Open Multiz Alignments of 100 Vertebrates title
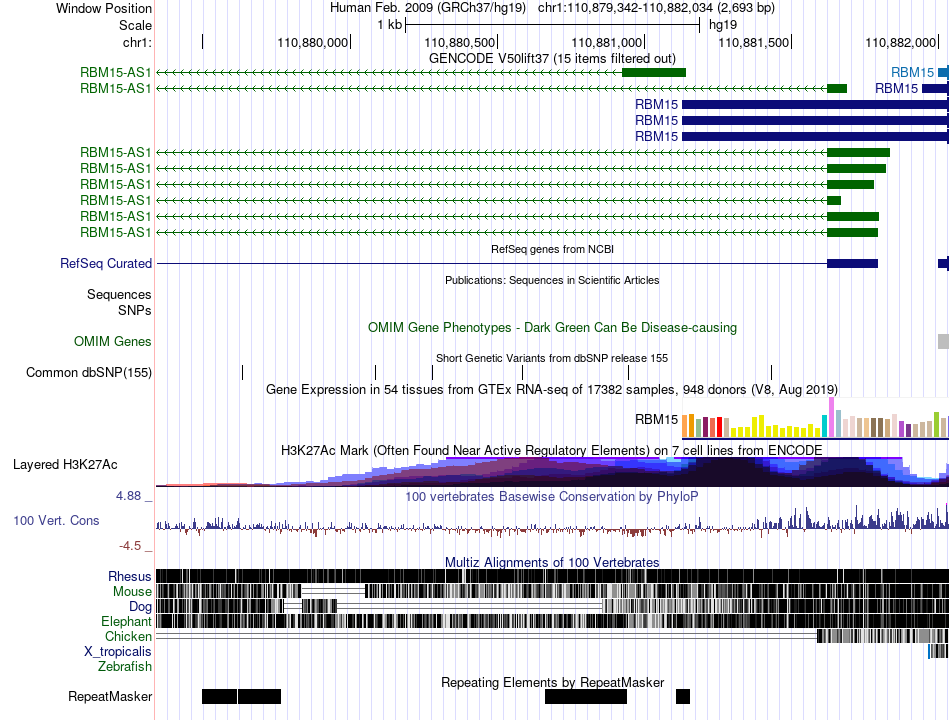This screenshot has width=950, height=720. 552,562
